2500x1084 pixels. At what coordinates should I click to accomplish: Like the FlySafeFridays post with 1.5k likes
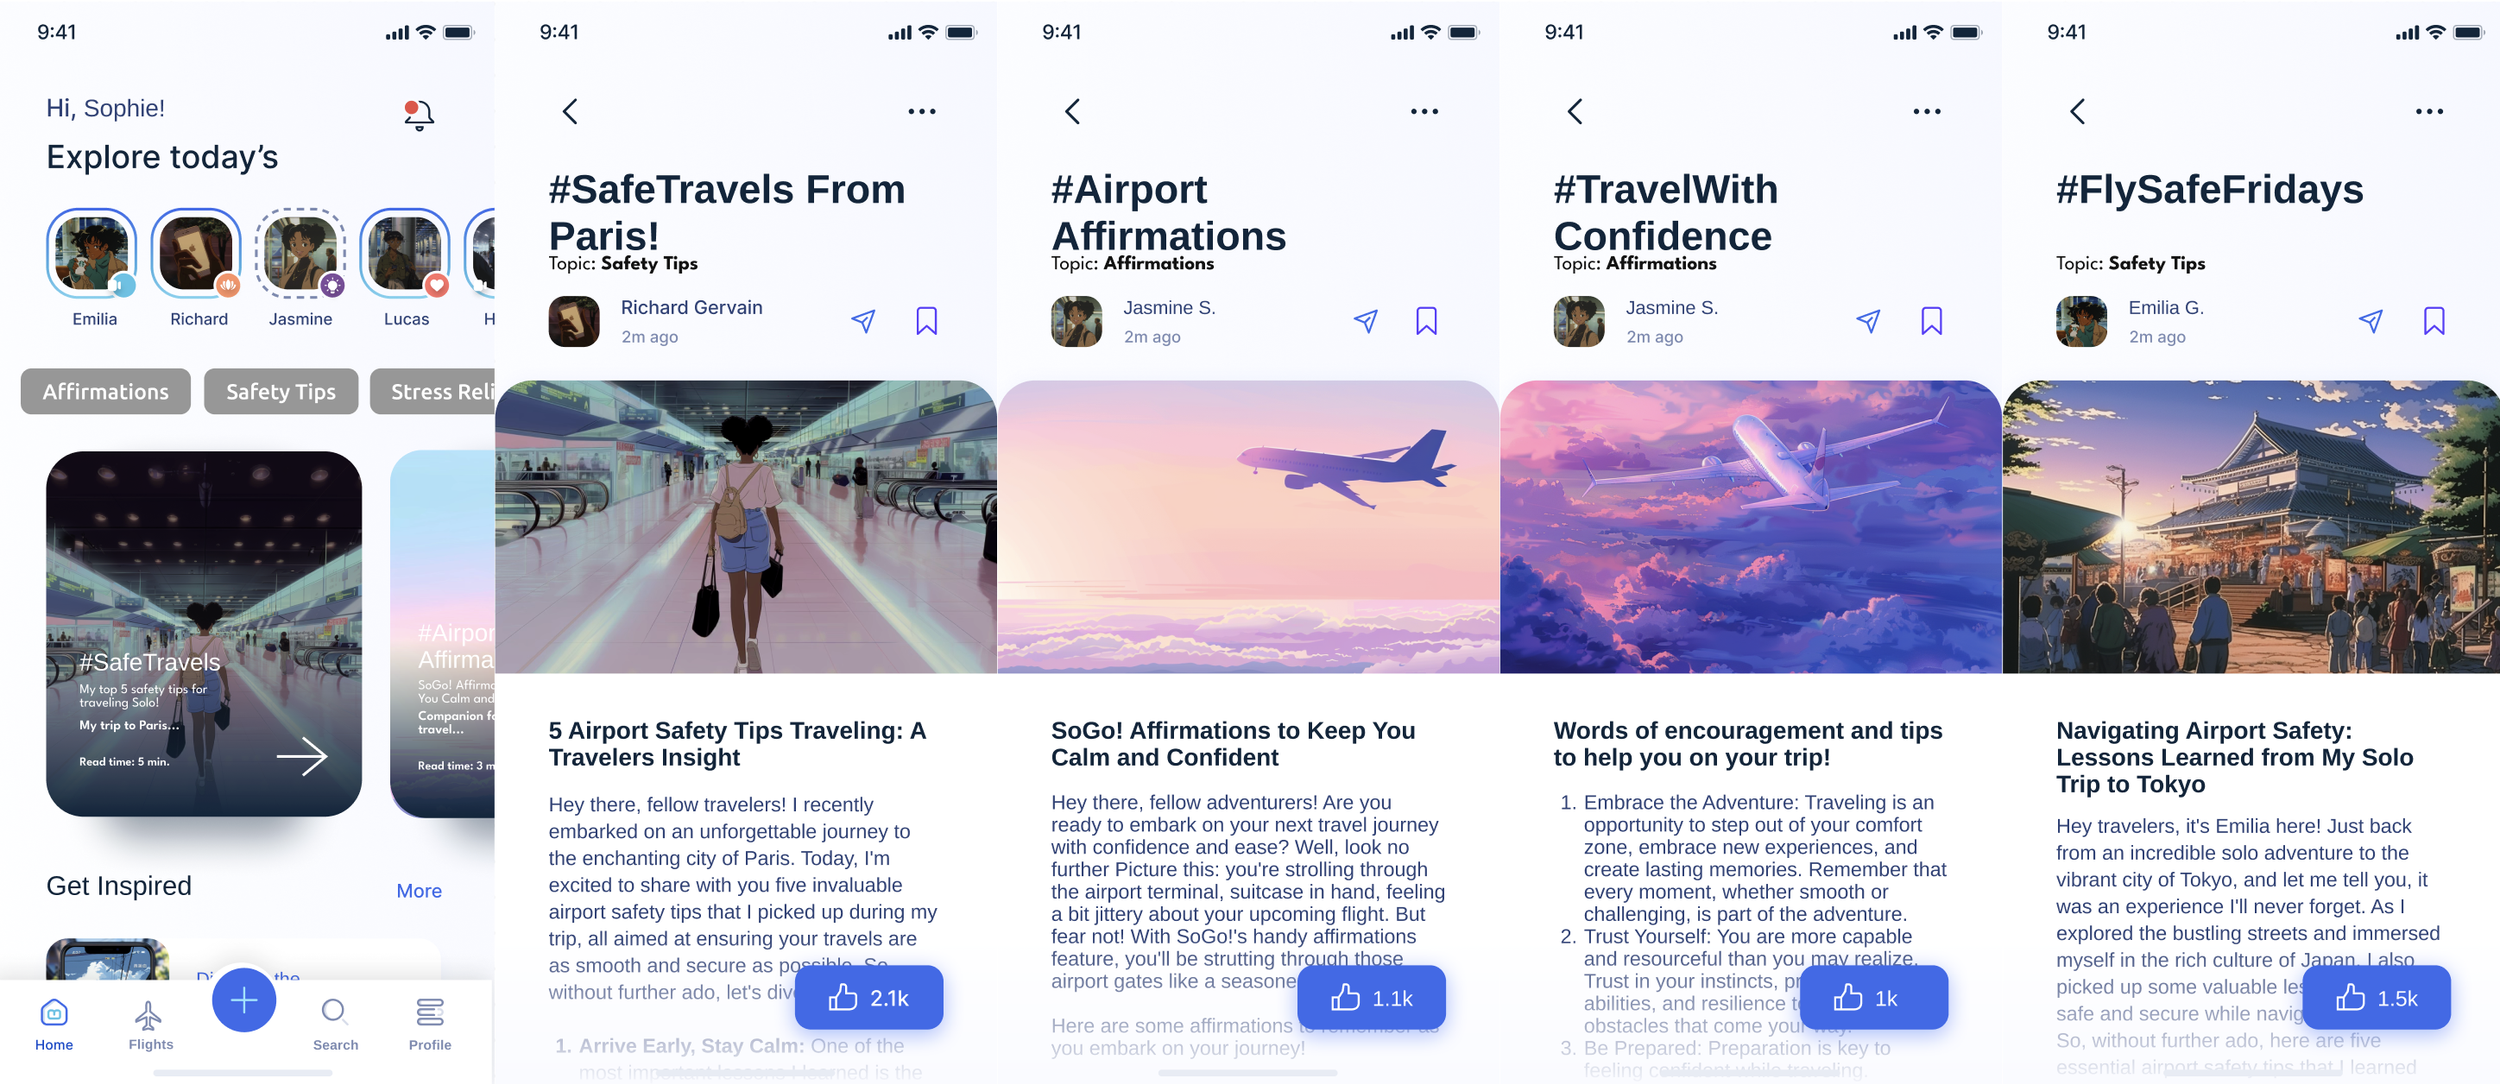(x=2376, y=997)
